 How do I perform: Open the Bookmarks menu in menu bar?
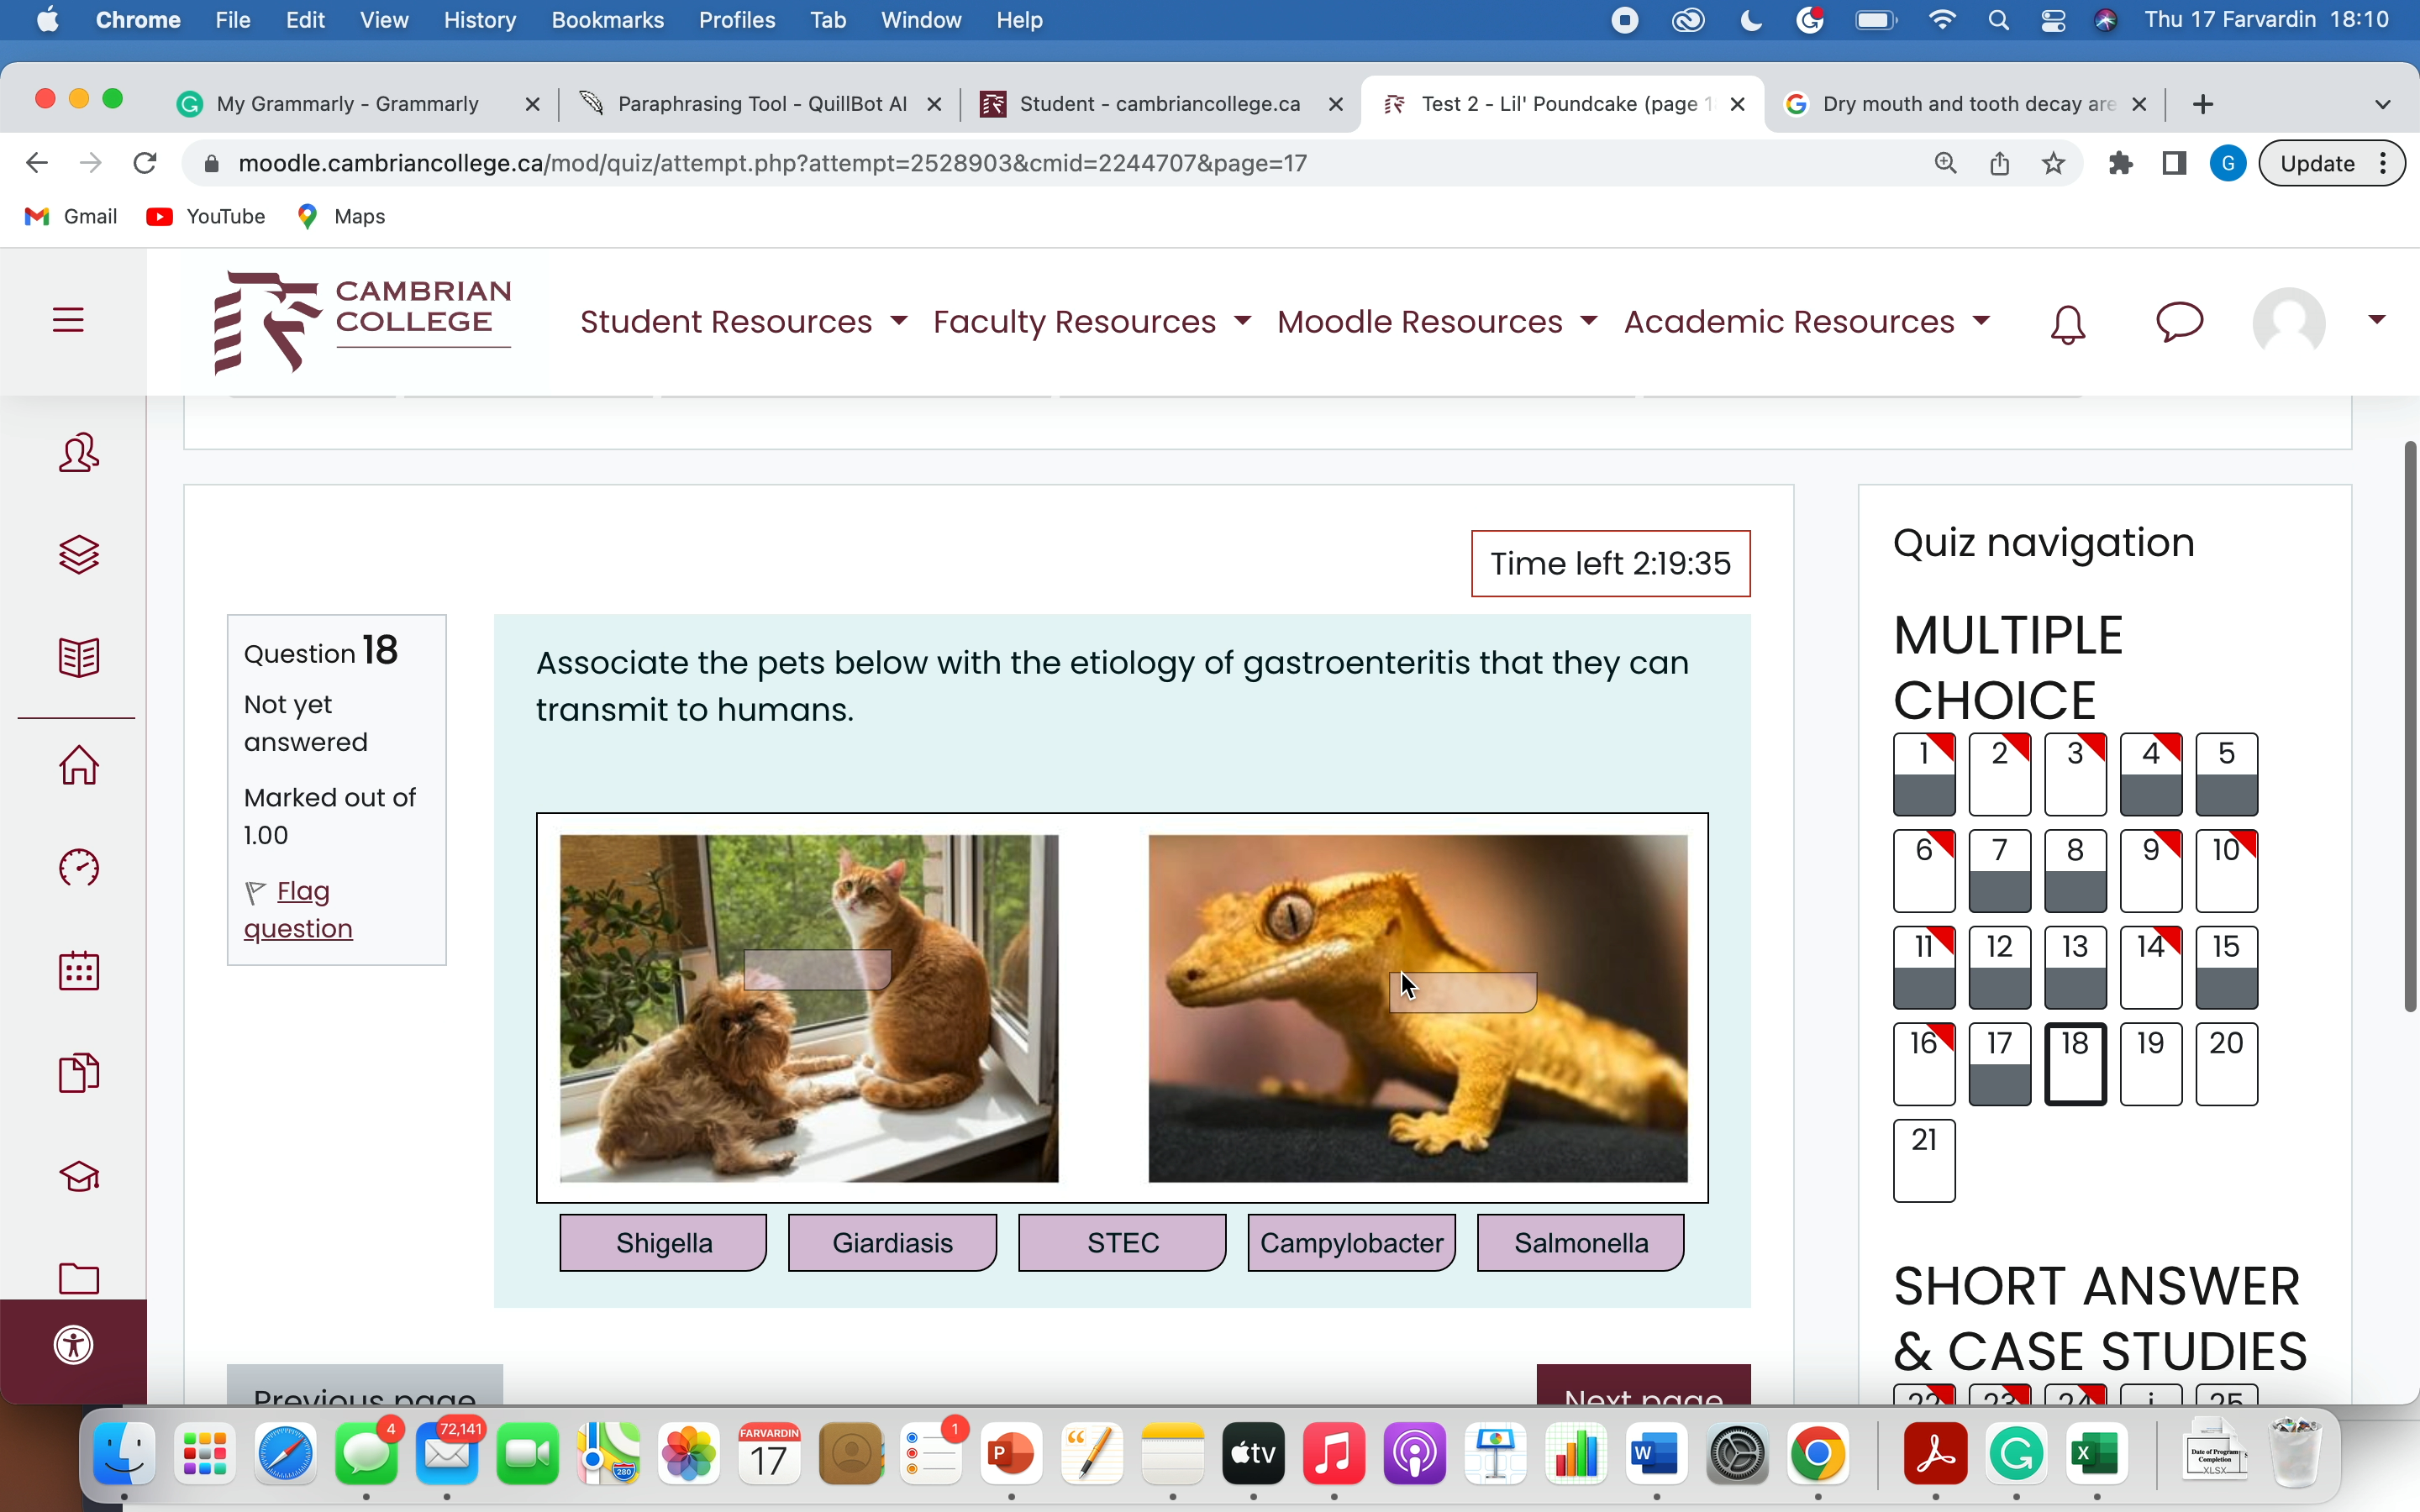pos(607,20)
